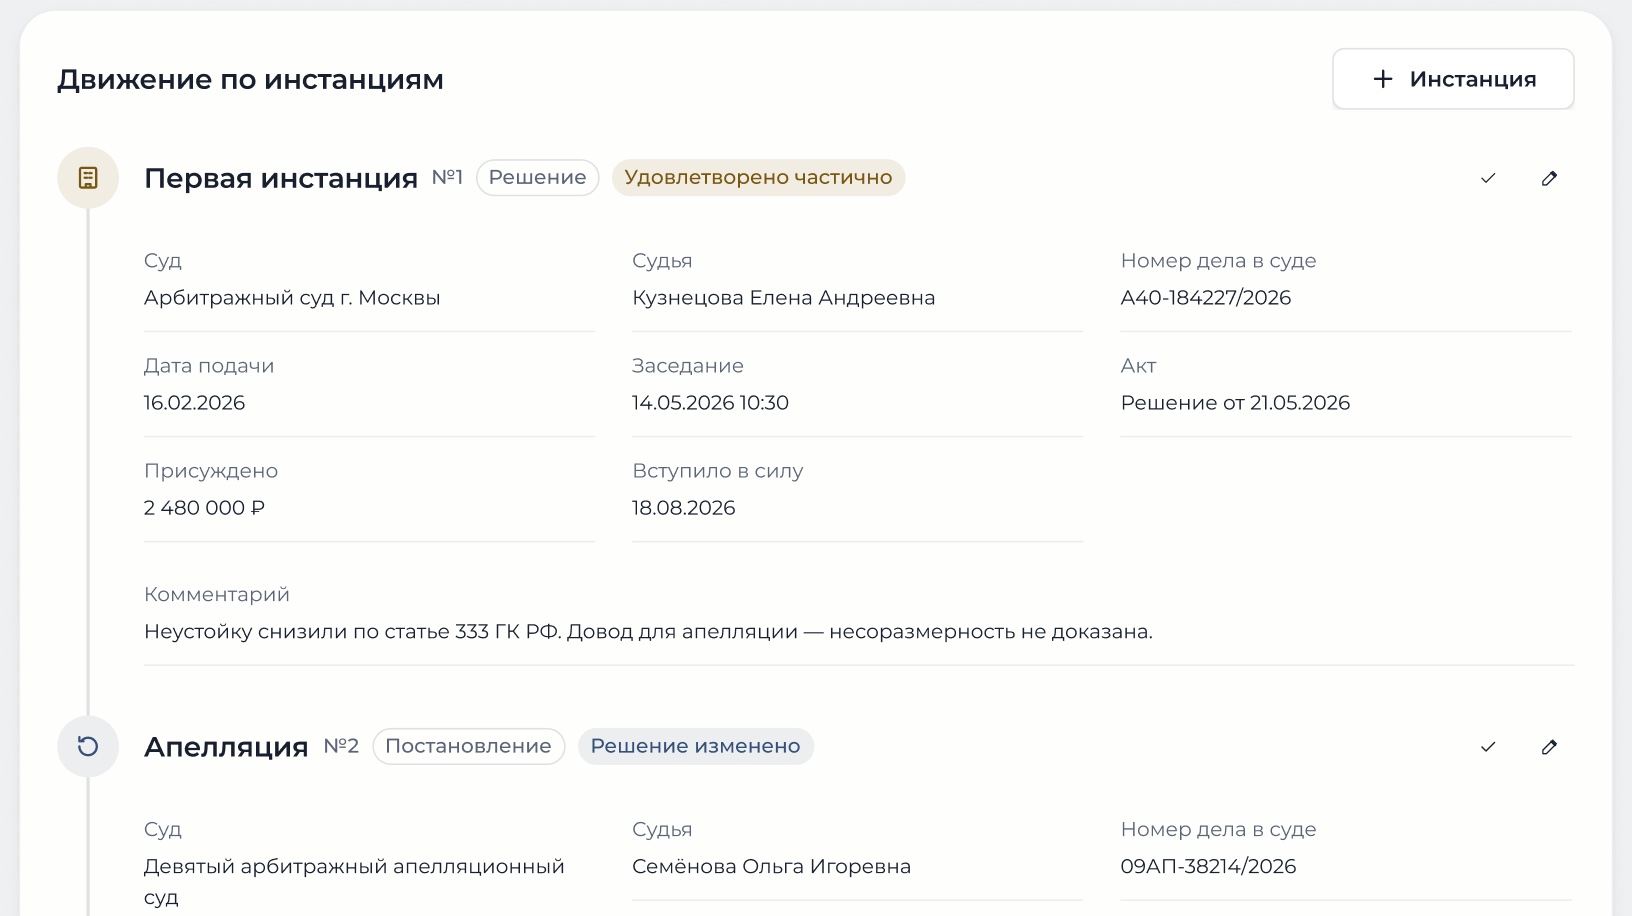Click the circular arrow icon of Апелляция

(88, 747)
